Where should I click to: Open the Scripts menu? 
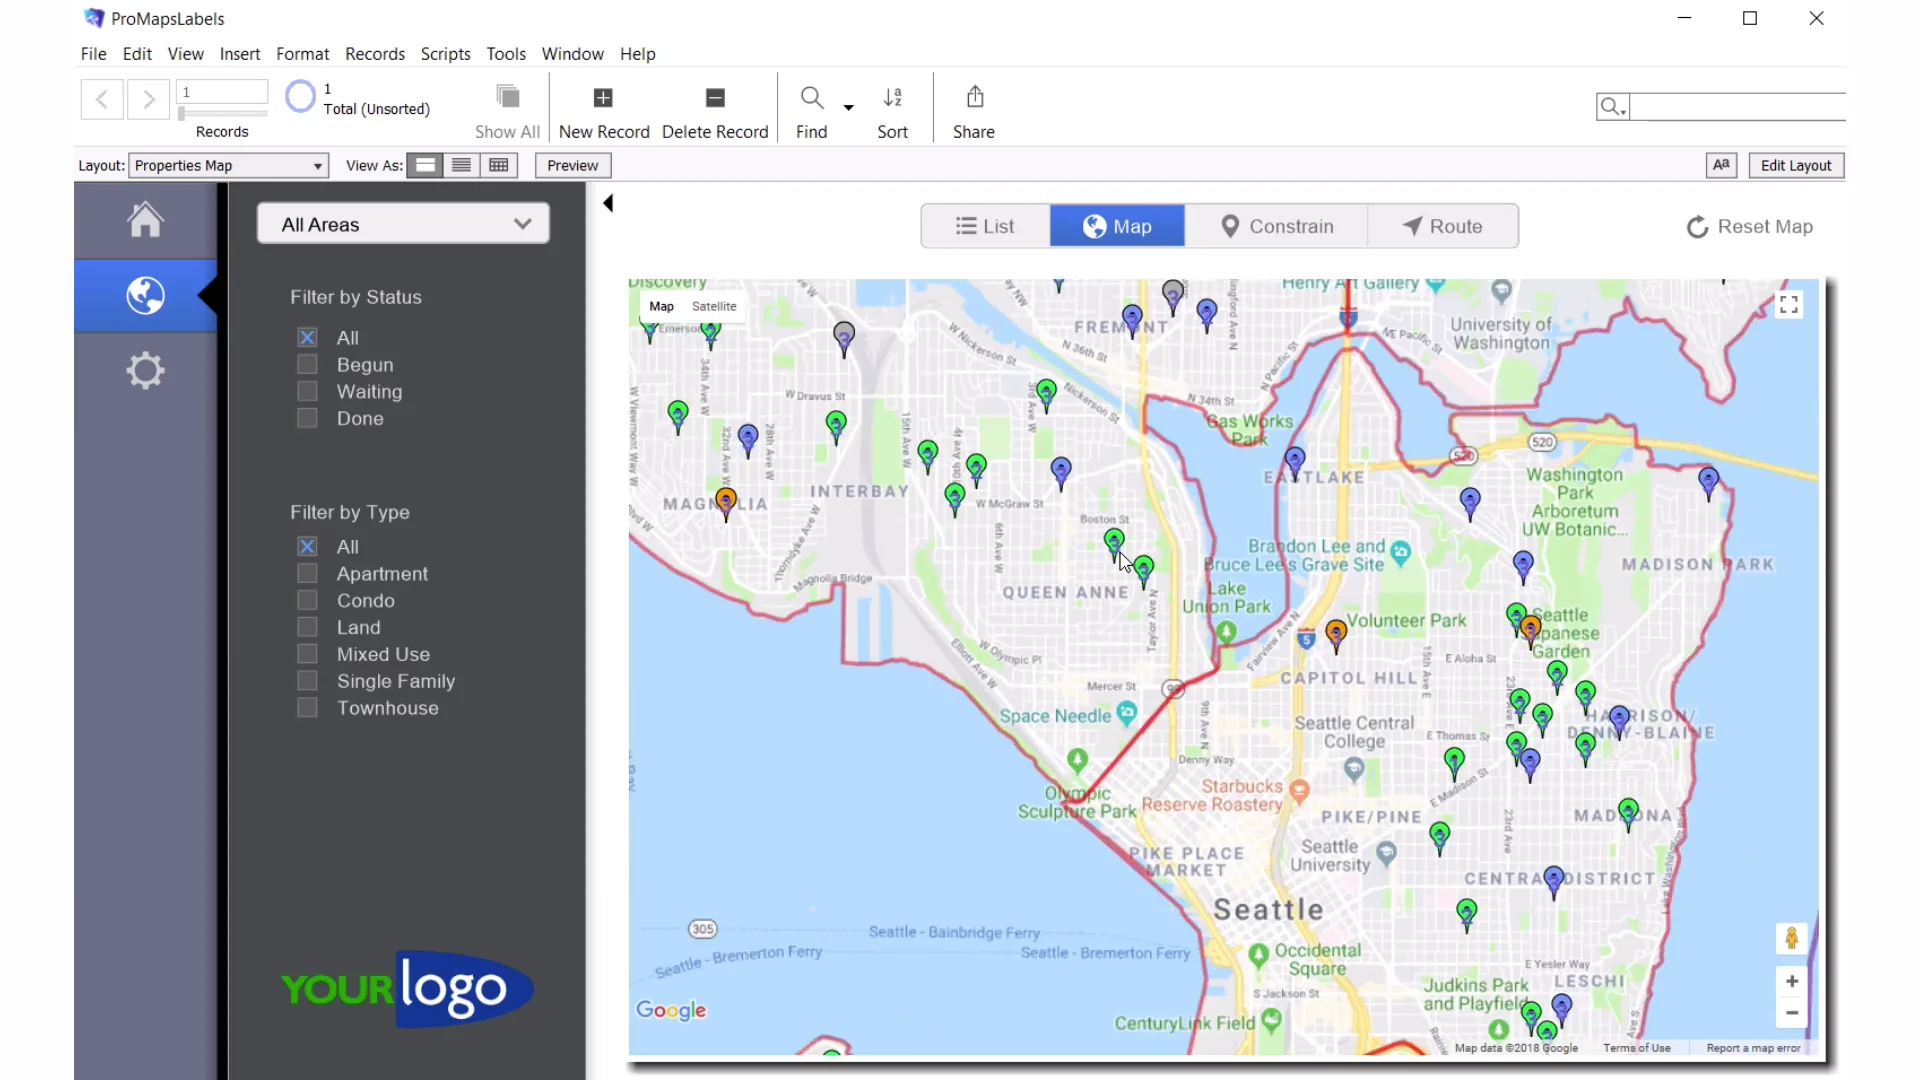445,54
